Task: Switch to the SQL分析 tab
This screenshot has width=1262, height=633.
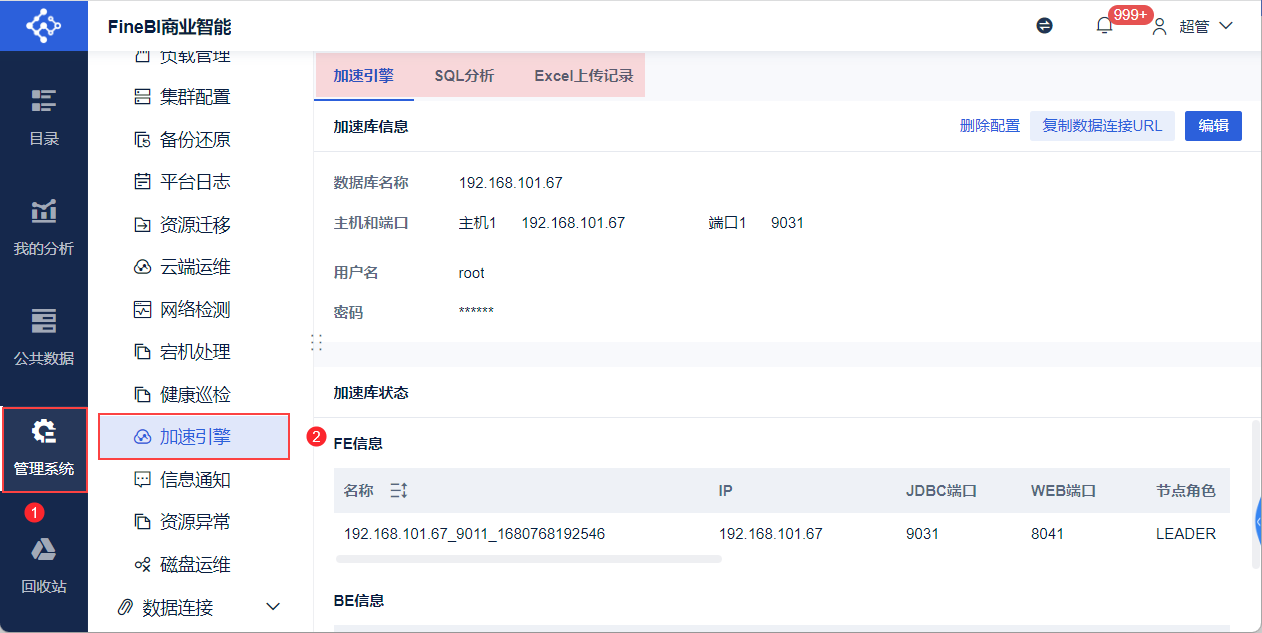Action: point(464,76)
